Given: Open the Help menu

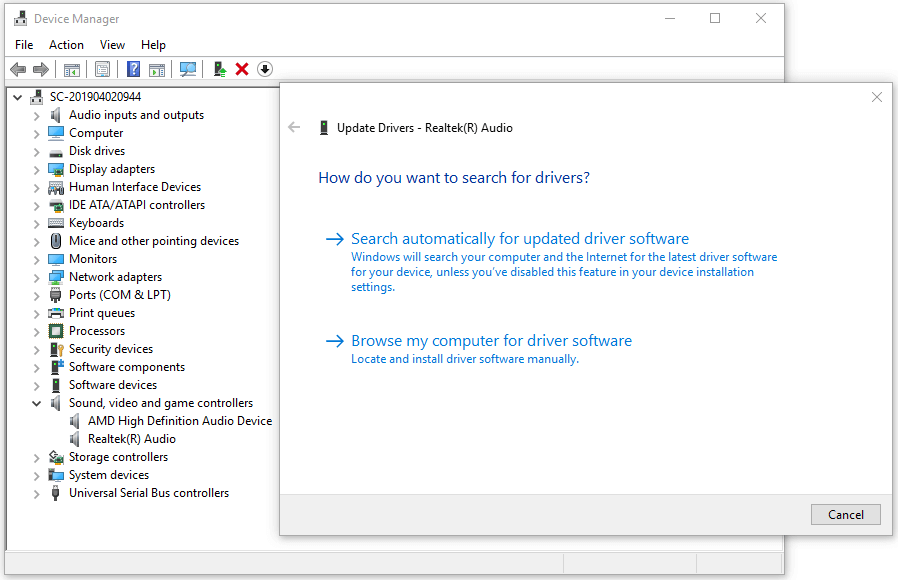Looking at the screenshot, I should (153, 45).
